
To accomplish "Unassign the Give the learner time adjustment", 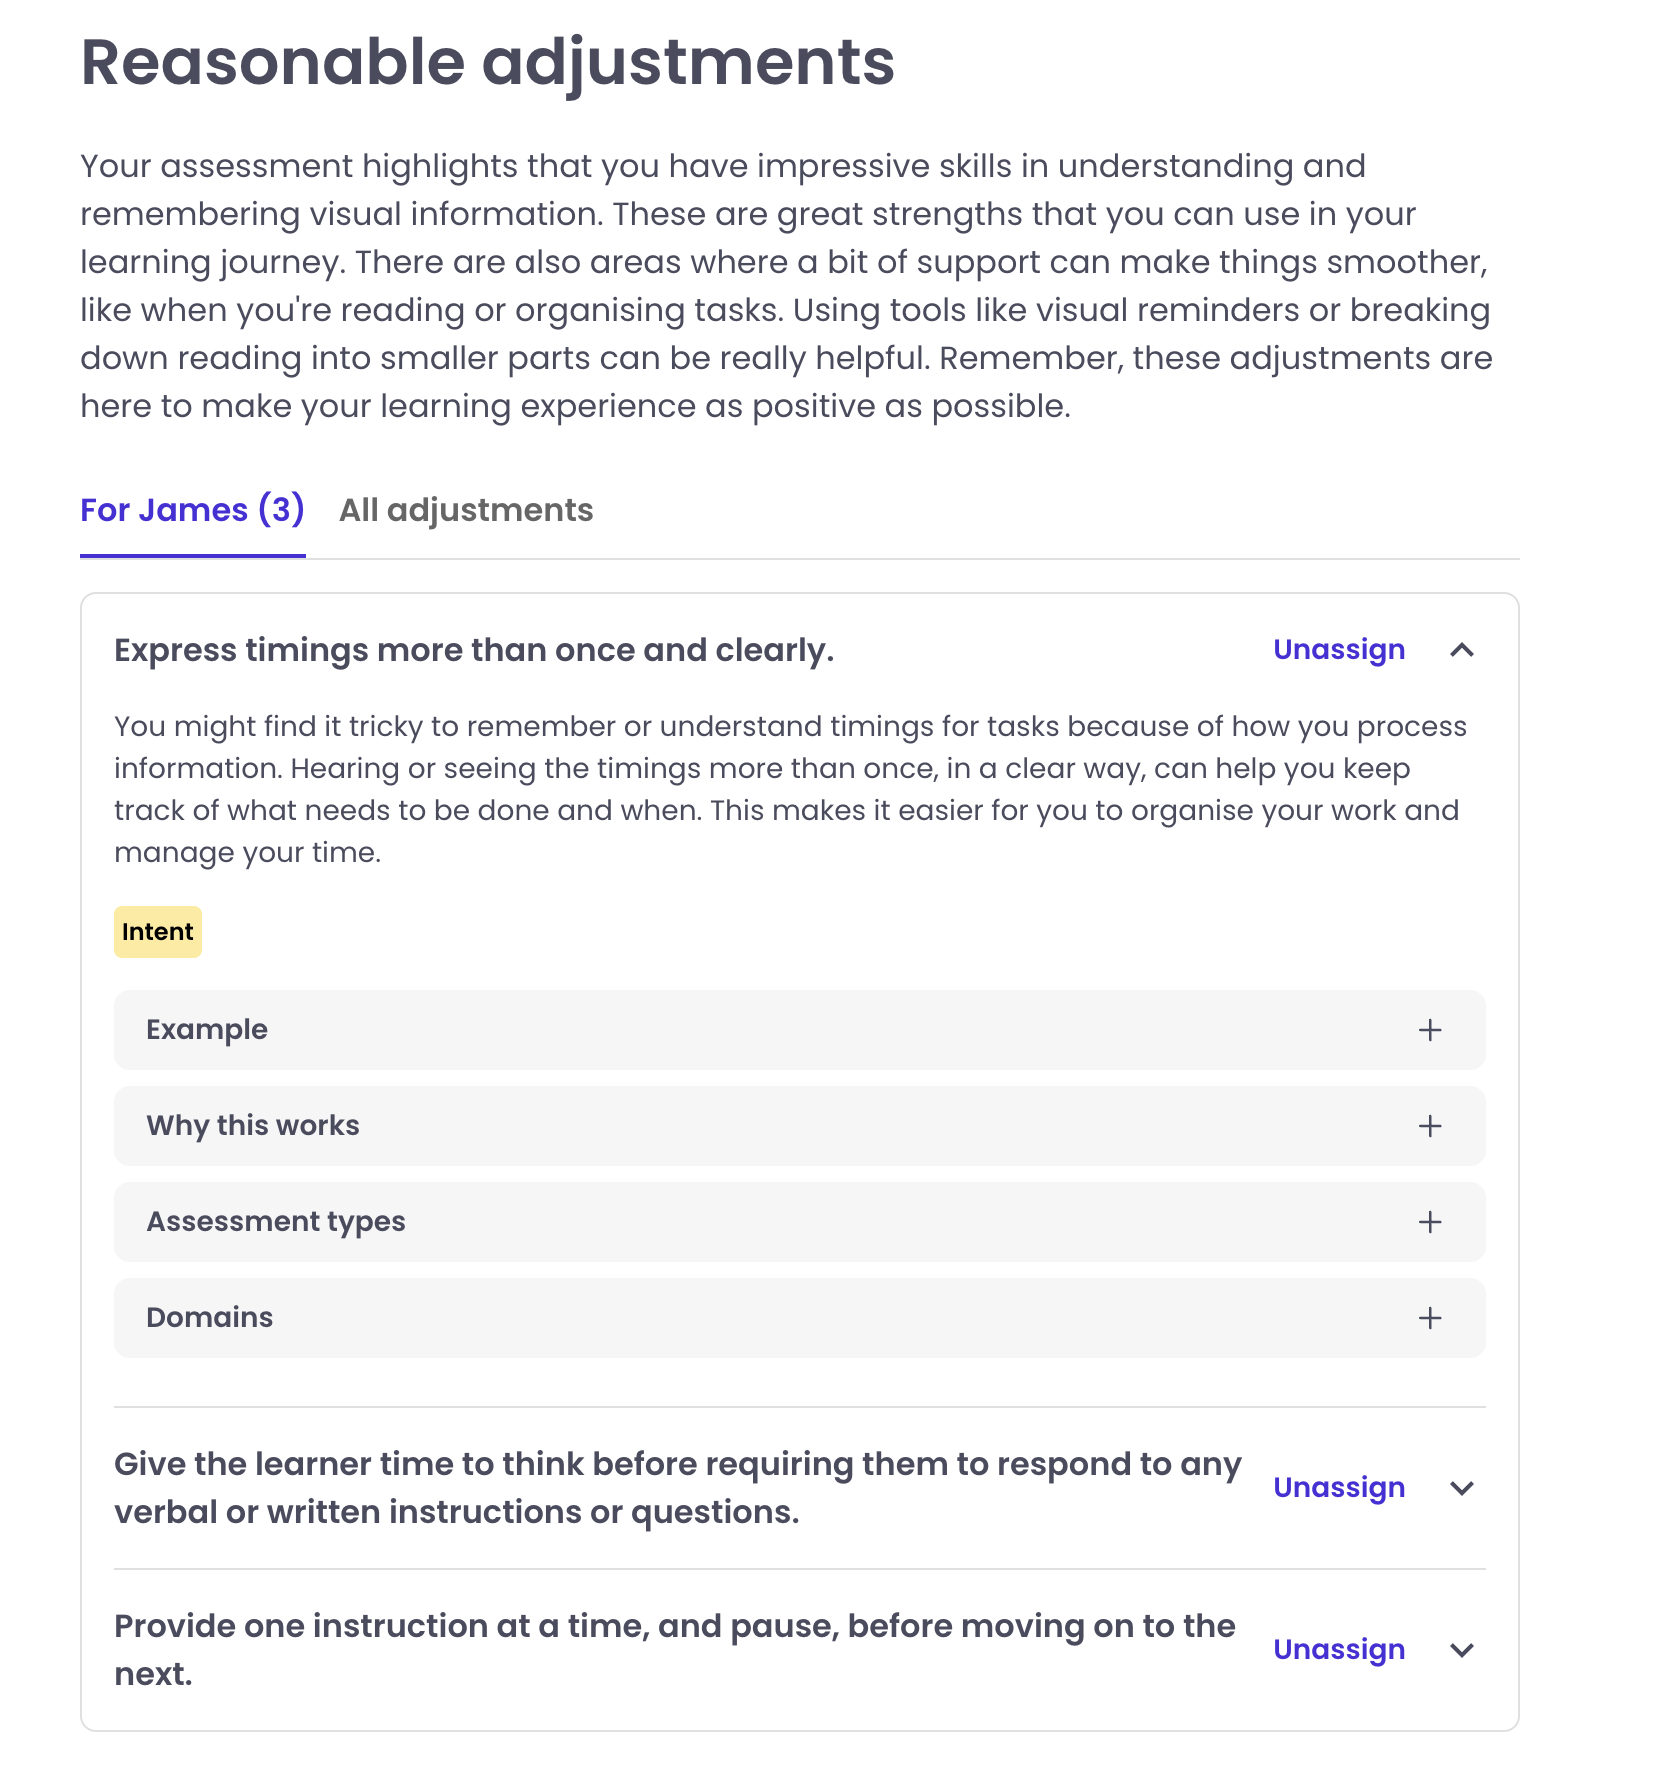I will click(1339, 1488).
